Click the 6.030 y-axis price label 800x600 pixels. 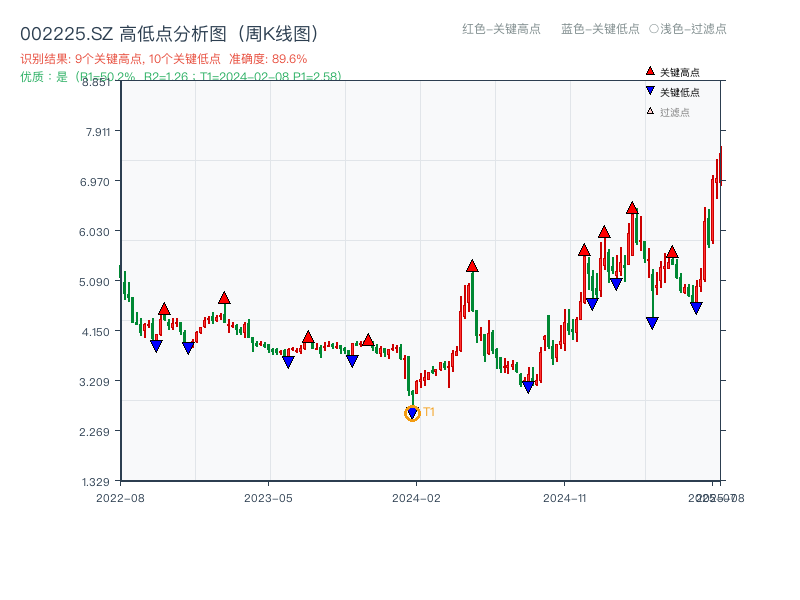(x=94, y=232)
